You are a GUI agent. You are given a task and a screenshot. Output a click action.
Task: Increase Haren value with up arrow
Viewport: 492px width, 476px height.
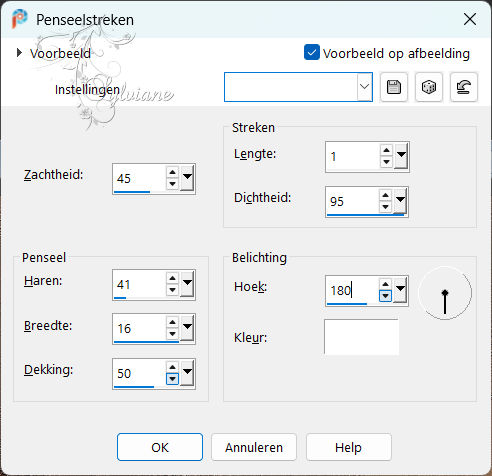coord(172,278)
